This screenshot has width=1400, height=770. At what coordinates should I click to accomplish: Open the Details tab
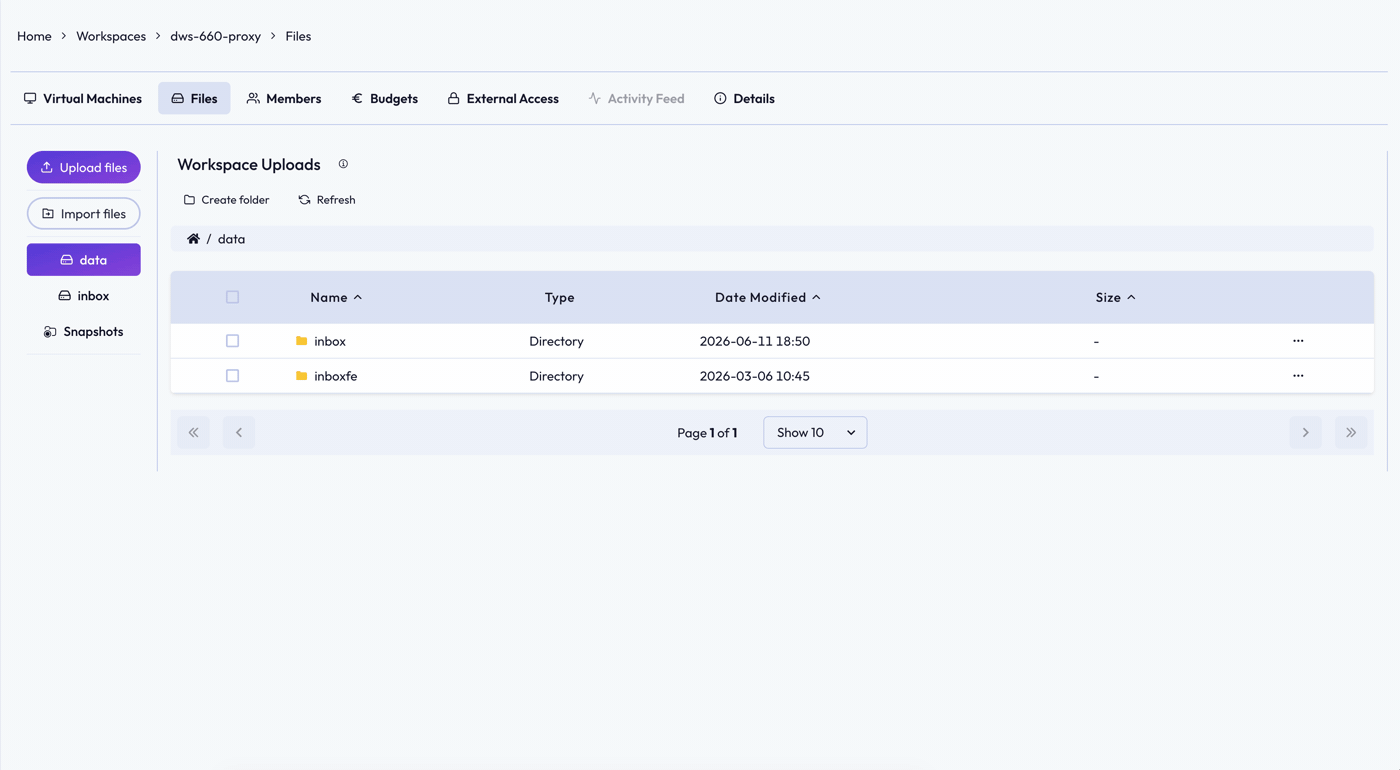click(745, 98)
